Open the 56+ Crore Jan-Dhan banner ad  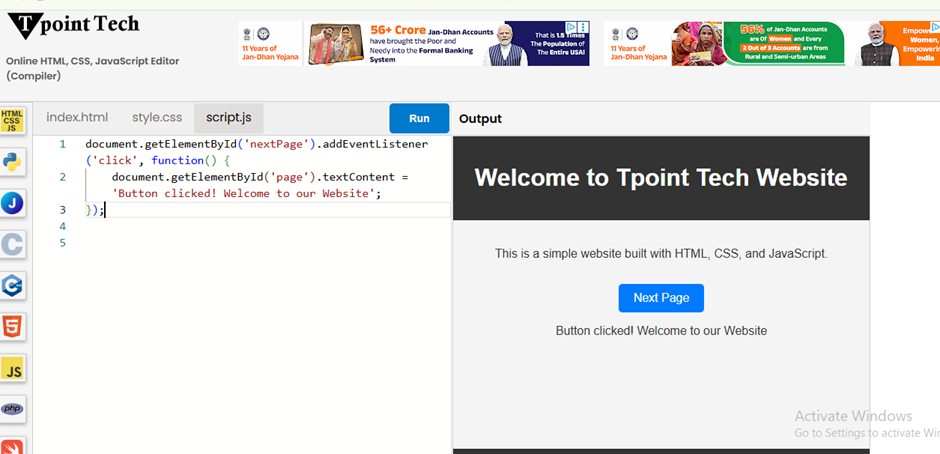[414, 44]
